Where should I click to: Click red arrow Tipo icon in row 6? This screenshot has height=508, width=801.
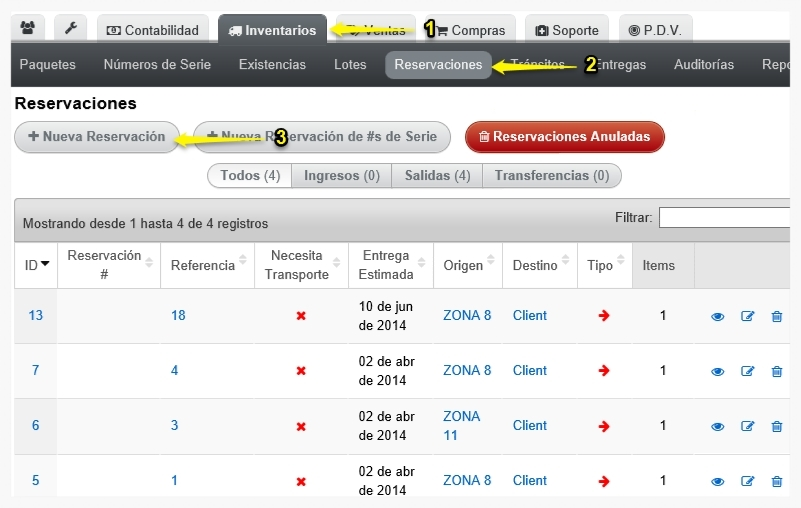(x=604, y=426)
